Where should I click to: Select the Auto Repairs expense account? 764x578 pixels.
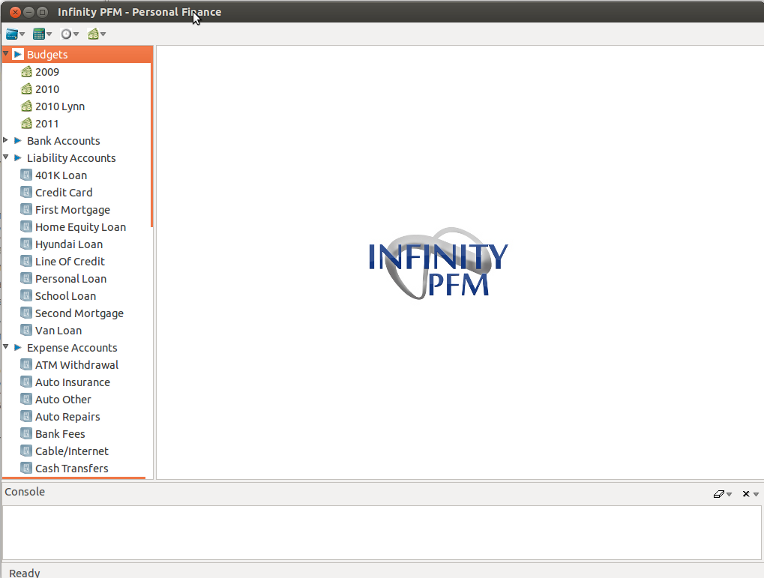pos(67,417)
